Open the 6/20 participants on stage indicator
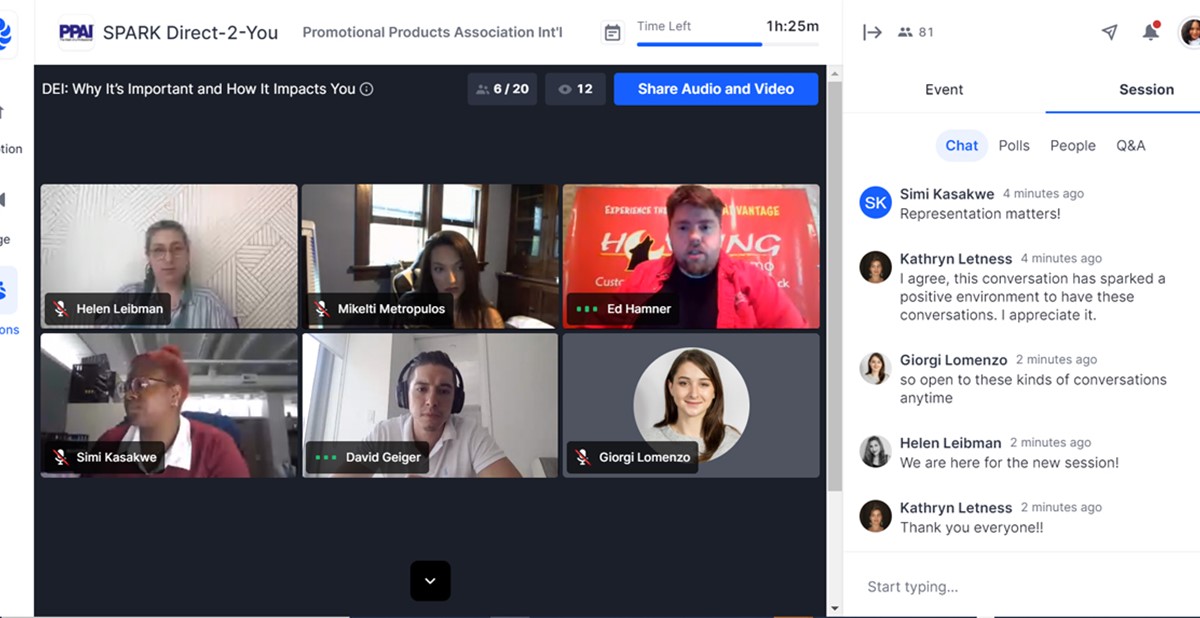This screenshot has width=1200, height=618. click(x=502, y=89)
